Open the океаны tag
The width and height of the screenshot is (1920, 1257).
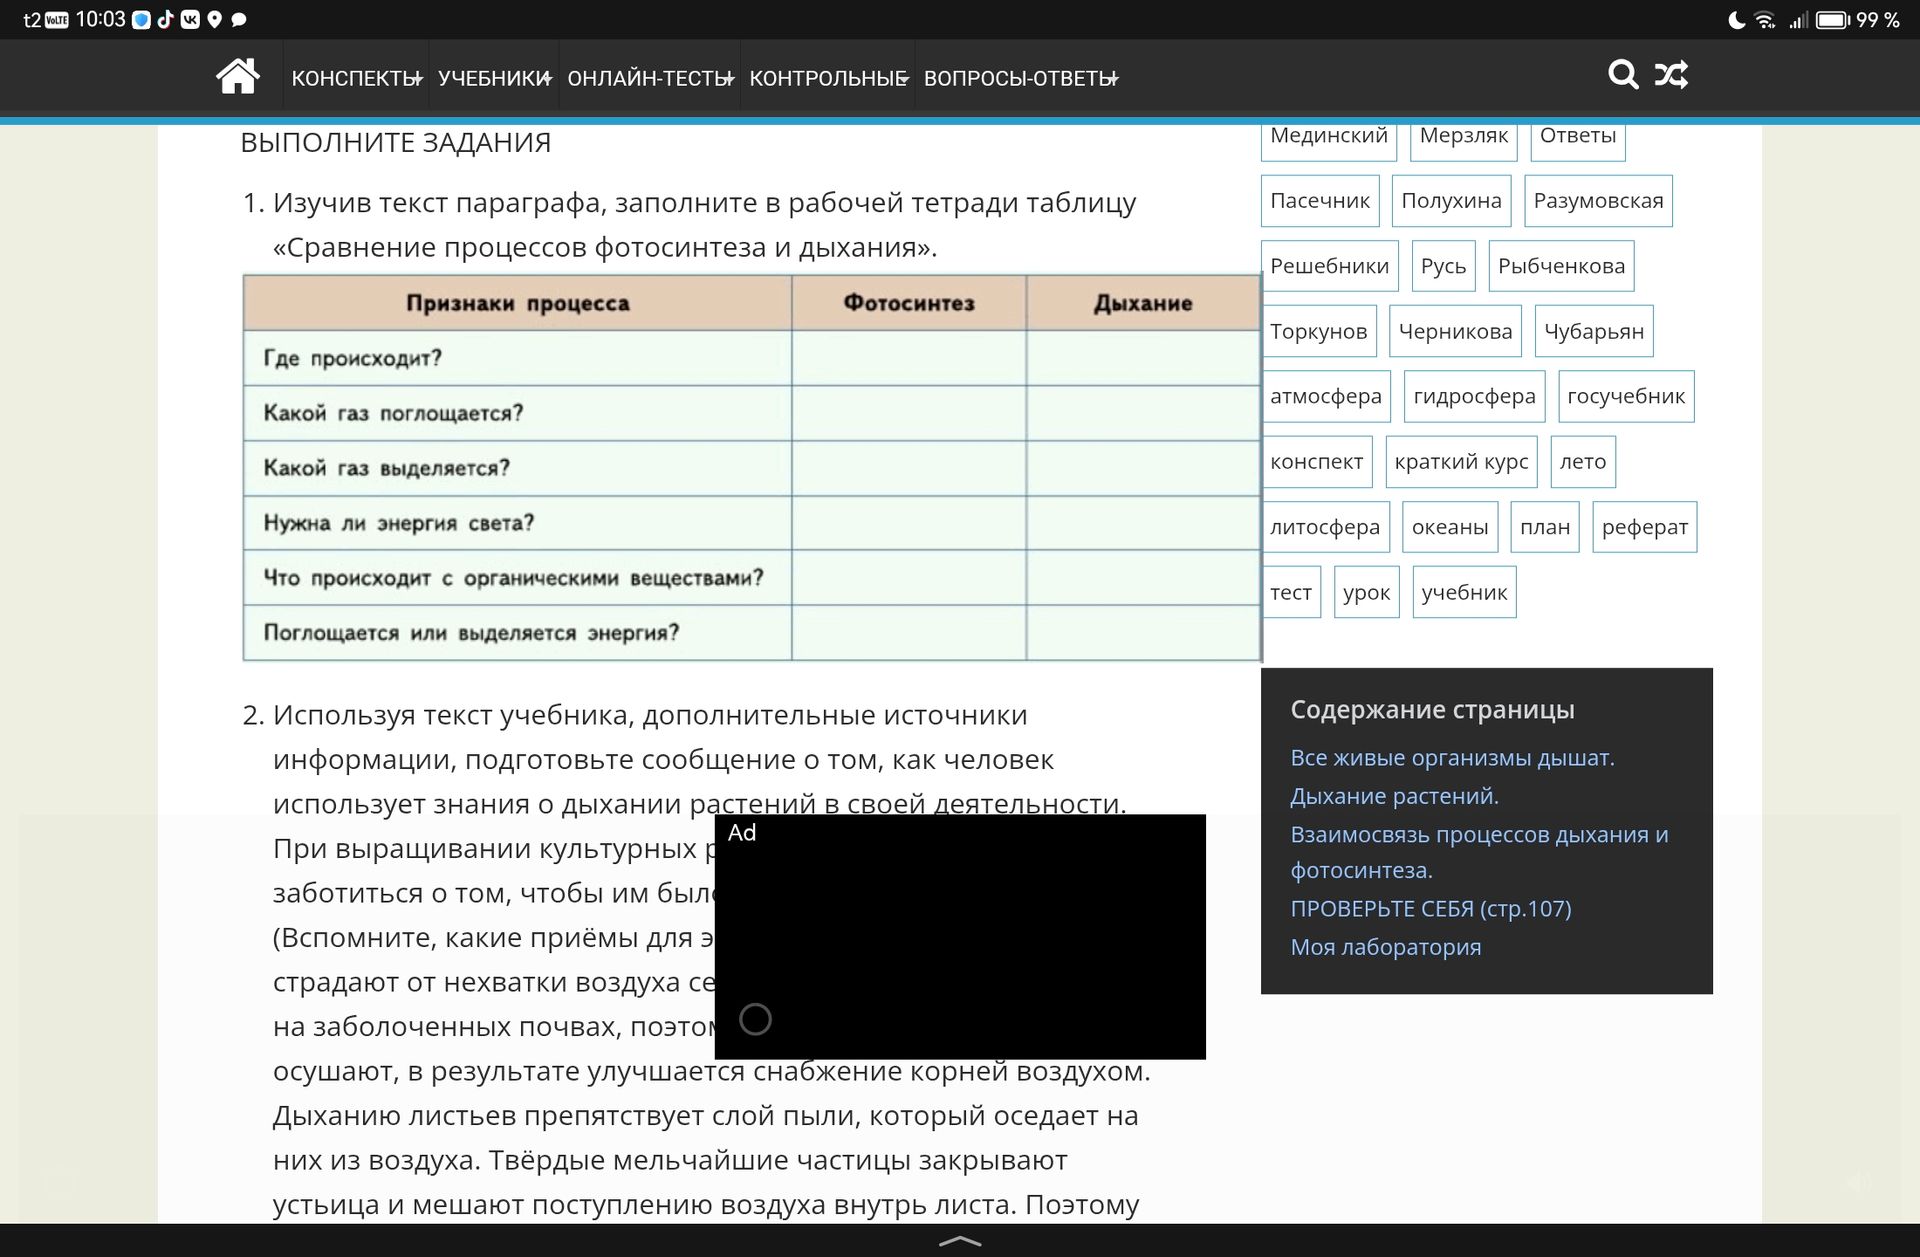click(1450, 527)
